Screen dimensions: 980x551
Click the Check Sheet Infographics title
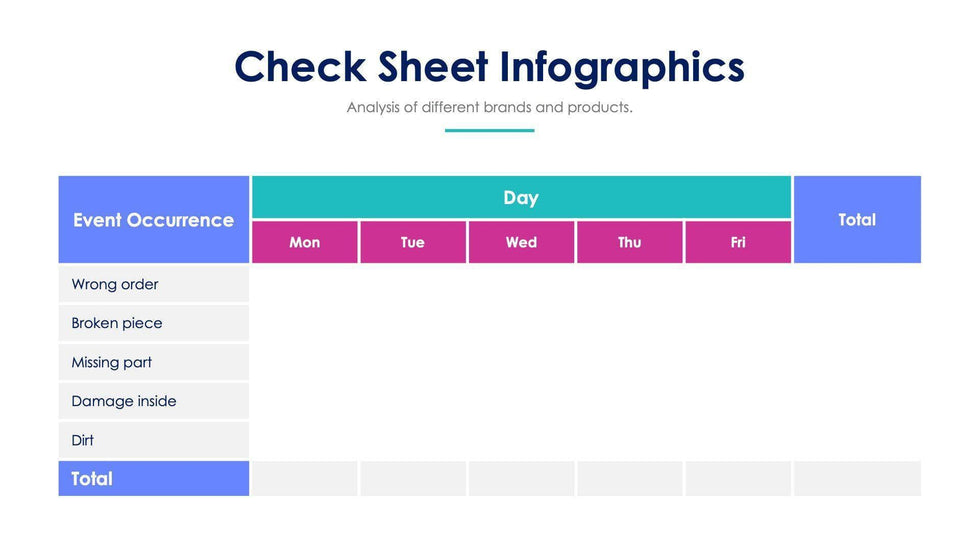tap(489, 67)
